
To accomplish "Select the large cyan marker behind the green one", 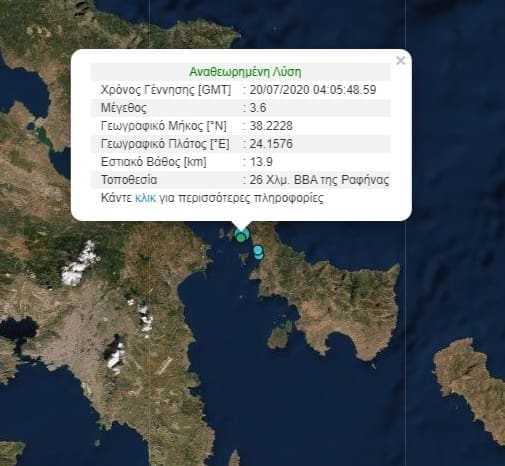I will point(244,233).
